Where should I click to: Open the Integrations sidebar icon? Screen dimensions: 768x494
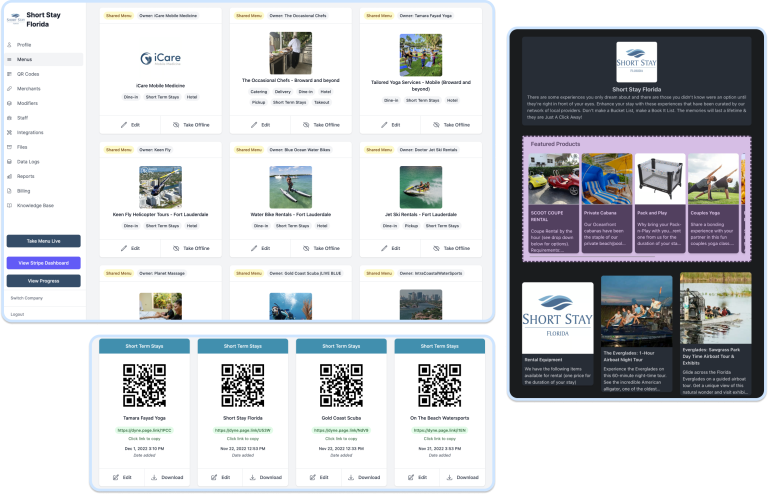tap(9, 133)
